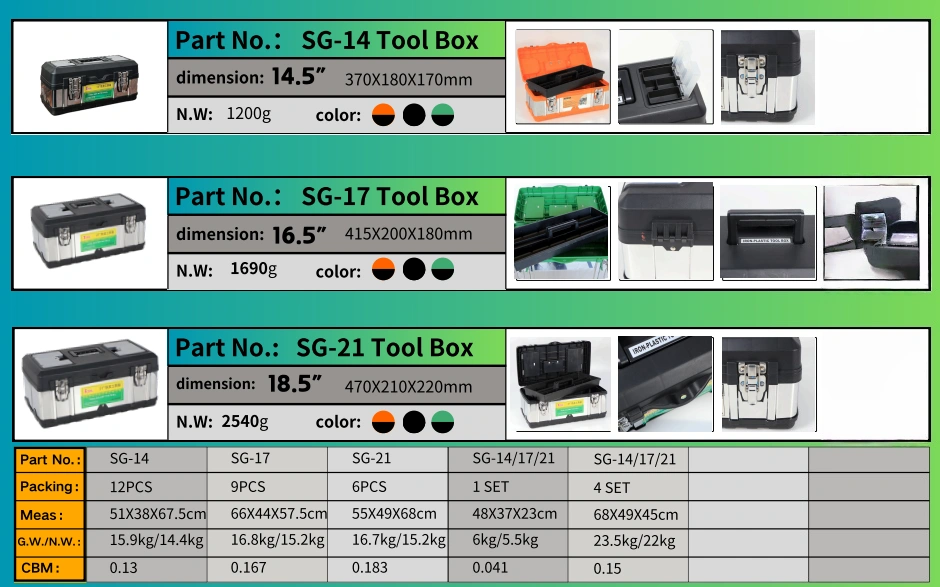This screenshot has width=940, height=587.
Task: Open the SG-17 tool box main product image
Action: click(x=88, y=231)
